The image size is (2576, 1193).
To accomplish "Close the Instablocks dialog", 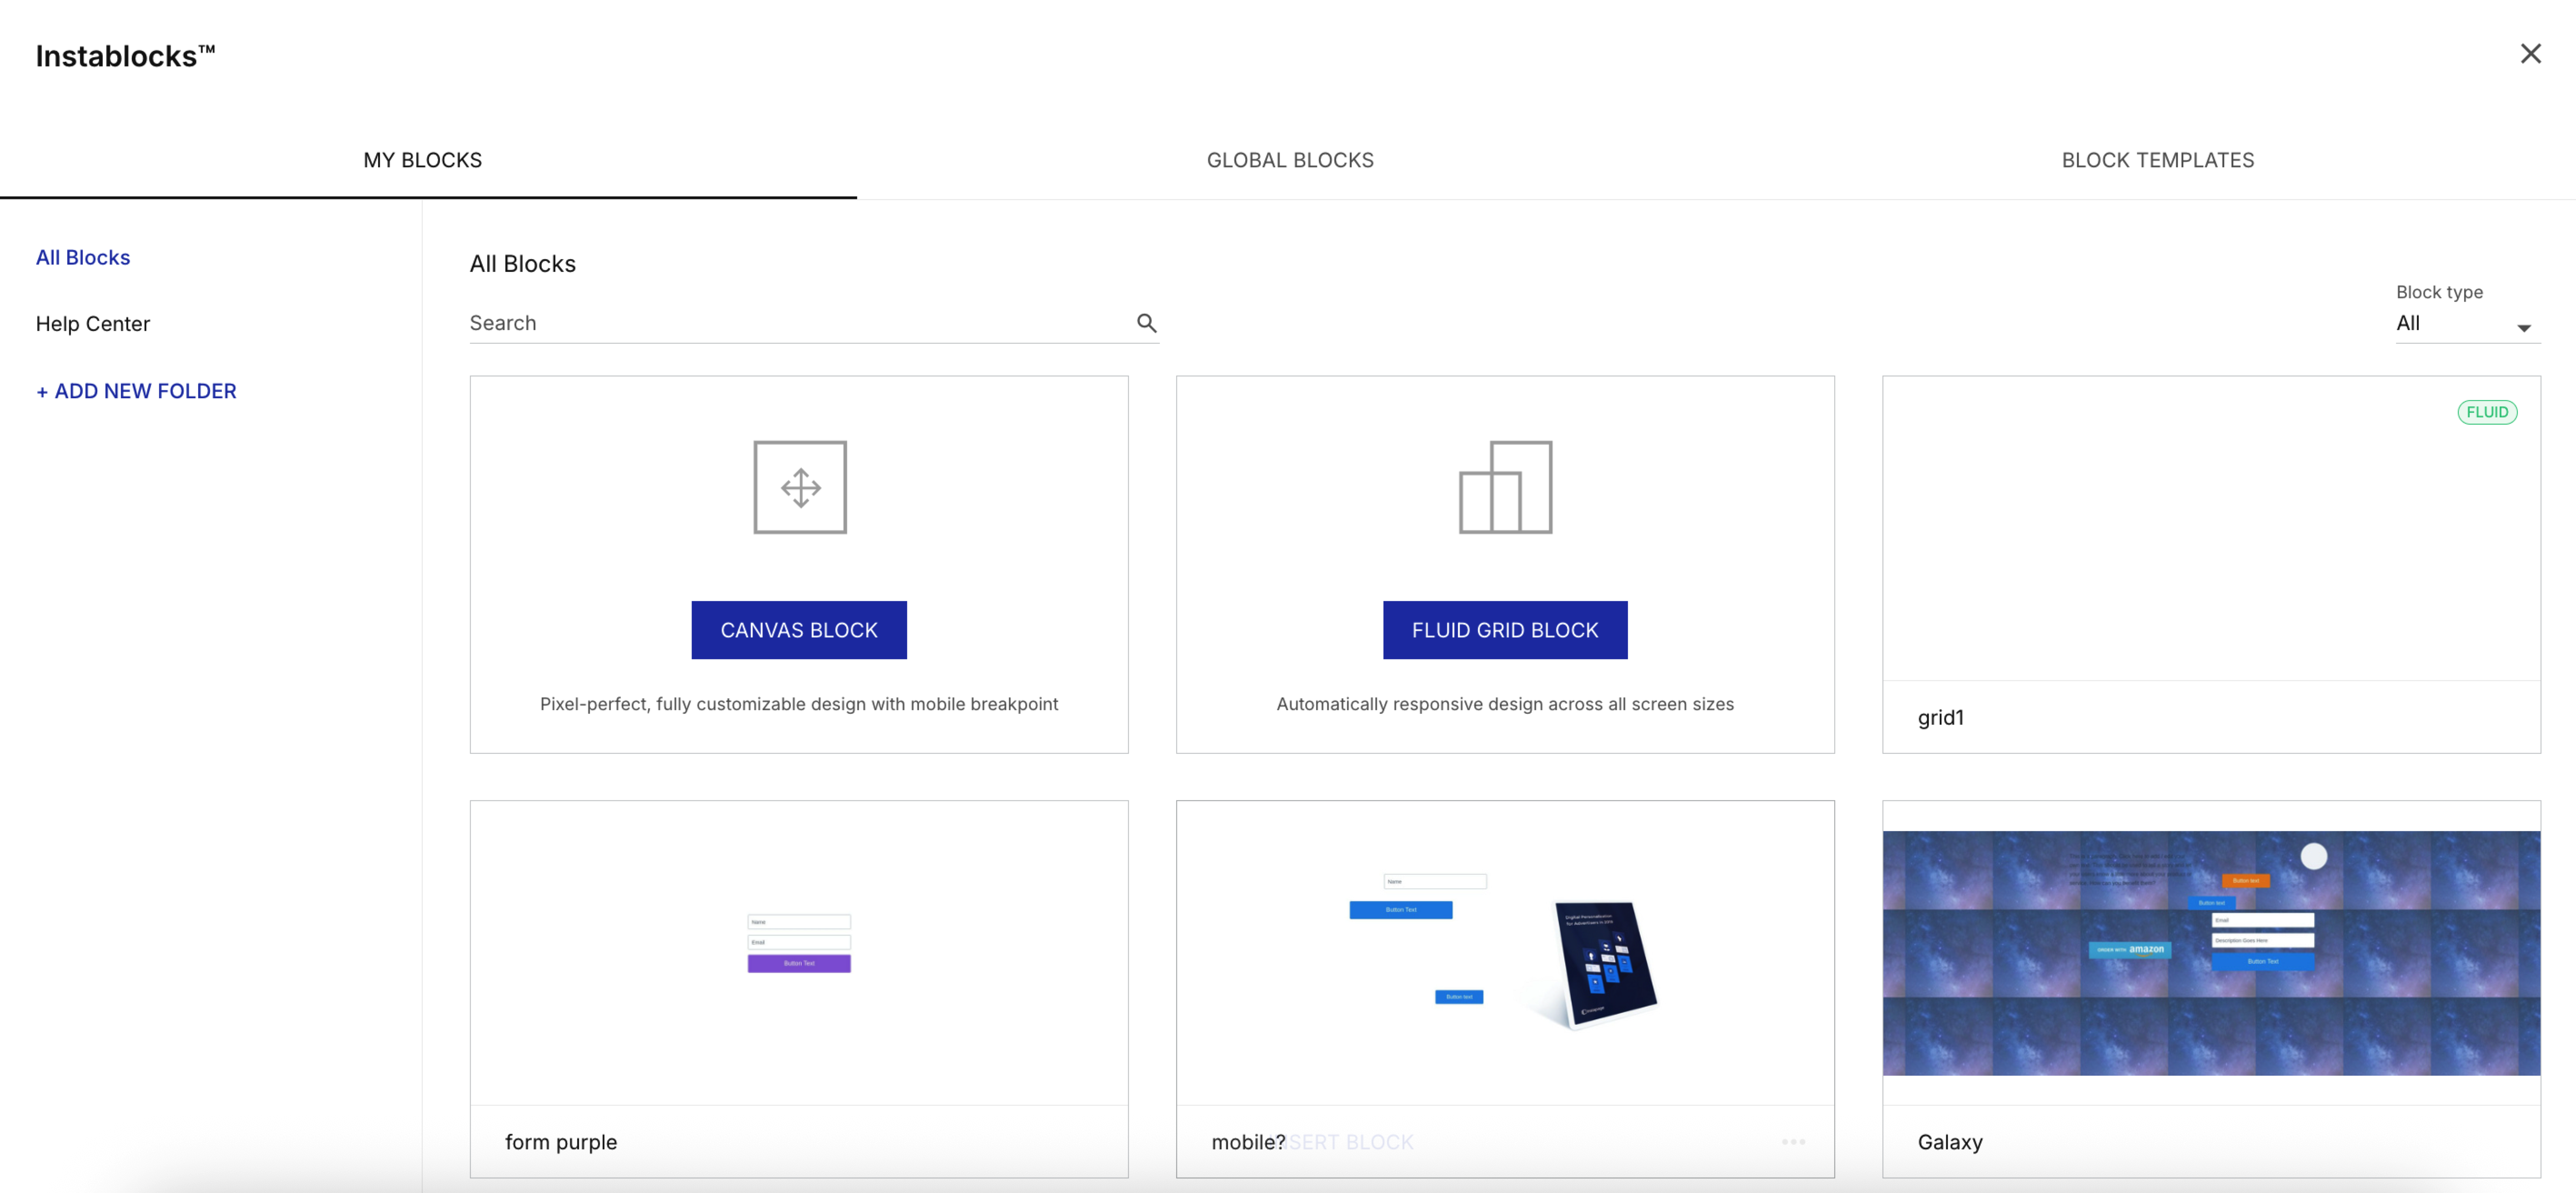I will point(2530,54).
